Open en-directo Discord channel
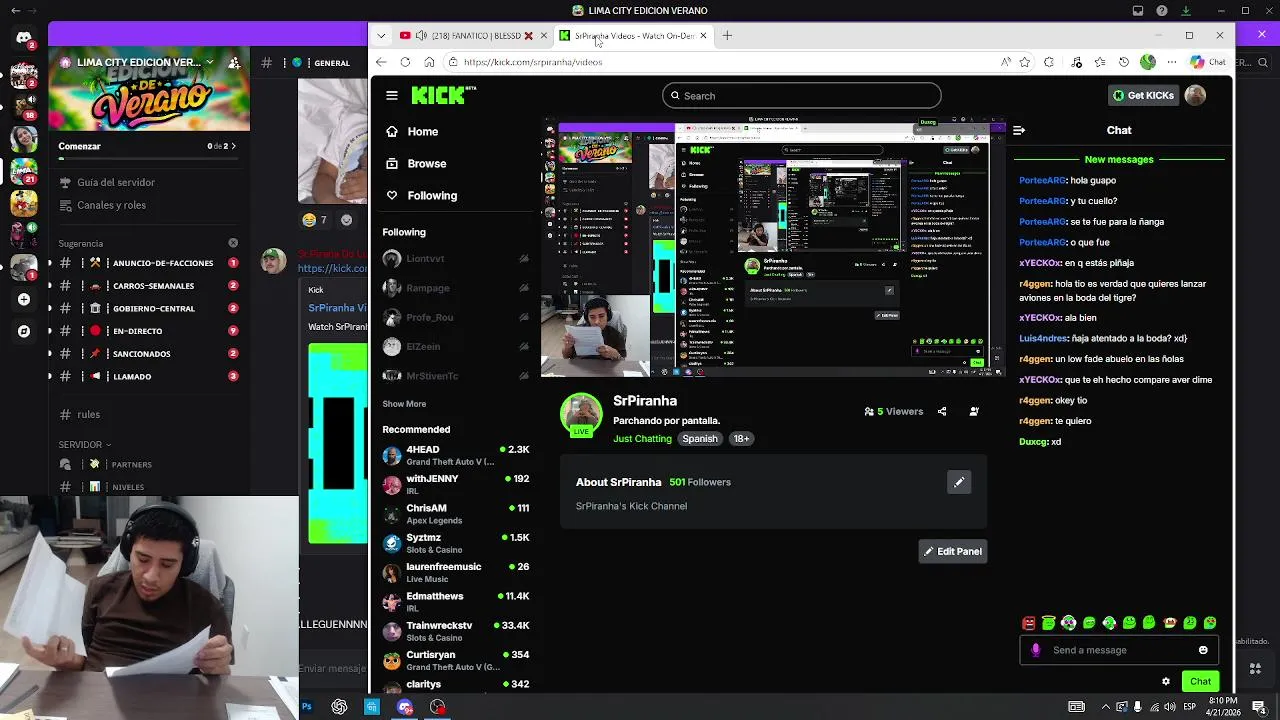 coord(150,331)
